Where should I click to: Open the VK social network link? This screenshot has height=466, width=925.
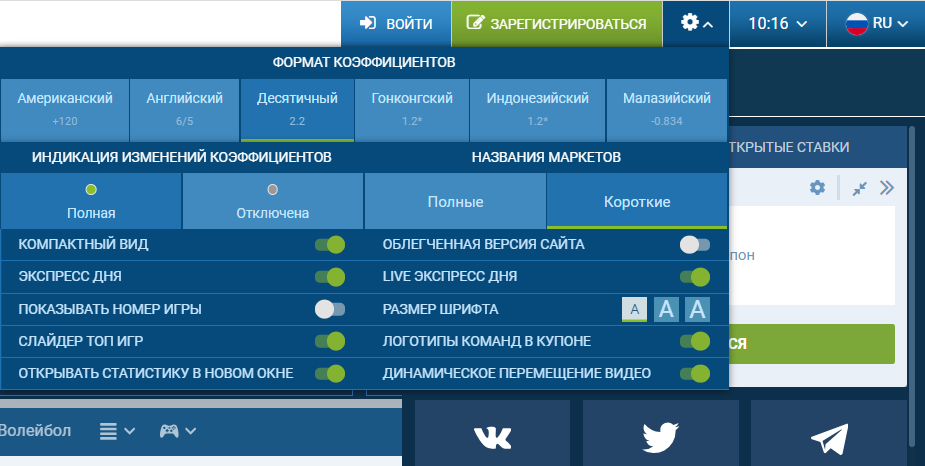point(491,436)
